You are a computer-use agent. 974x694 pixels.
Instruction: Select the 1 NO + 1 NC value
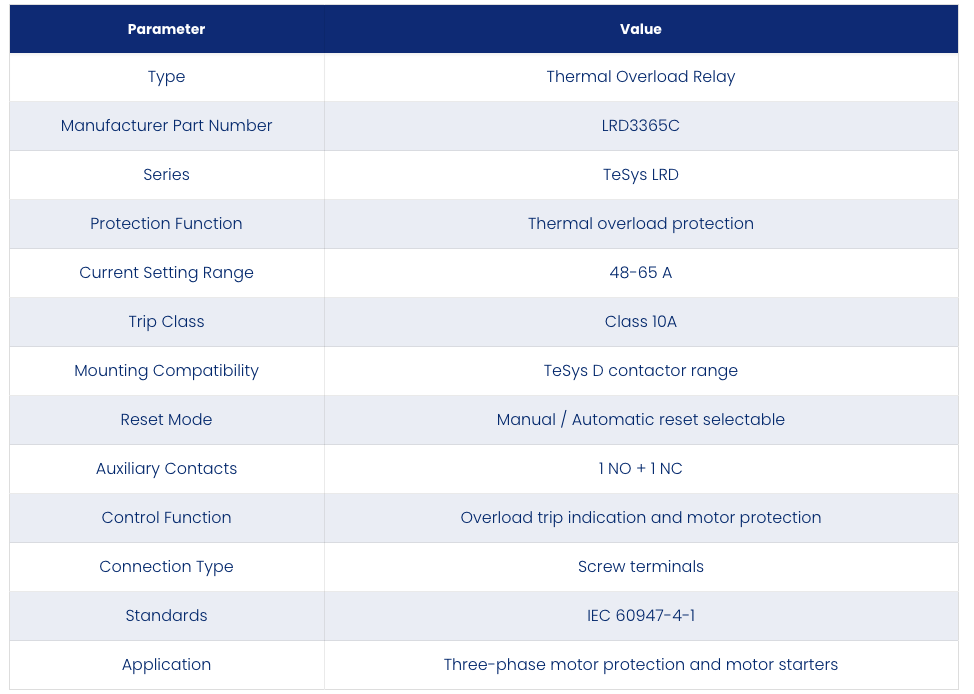point(640,469)
